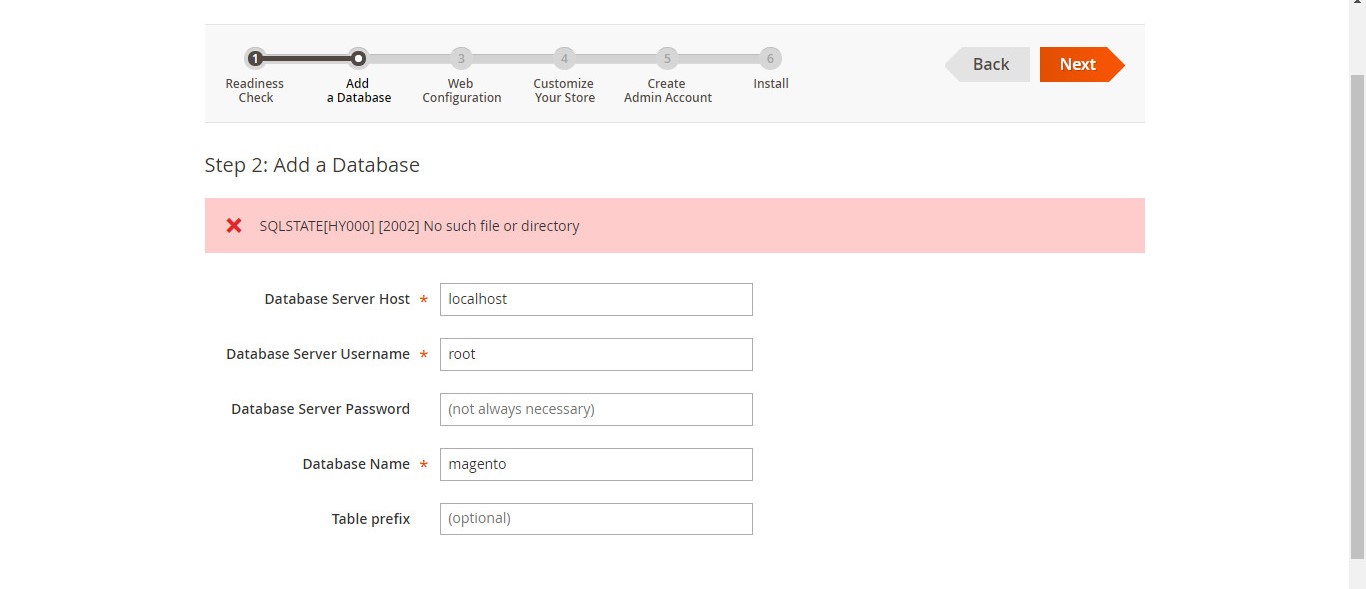The image size is (1366, 589).
Task: Click the page's vertical scrollbar
Action: coord(1357,300)
